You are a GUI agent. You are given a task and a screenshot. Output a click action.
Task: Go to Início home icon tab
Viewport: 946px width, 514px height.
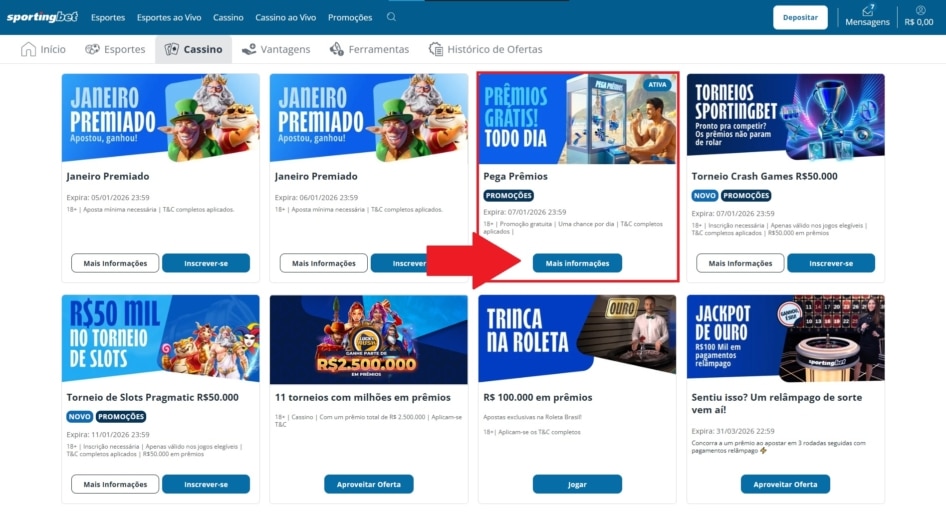click(x=43, y=49)
